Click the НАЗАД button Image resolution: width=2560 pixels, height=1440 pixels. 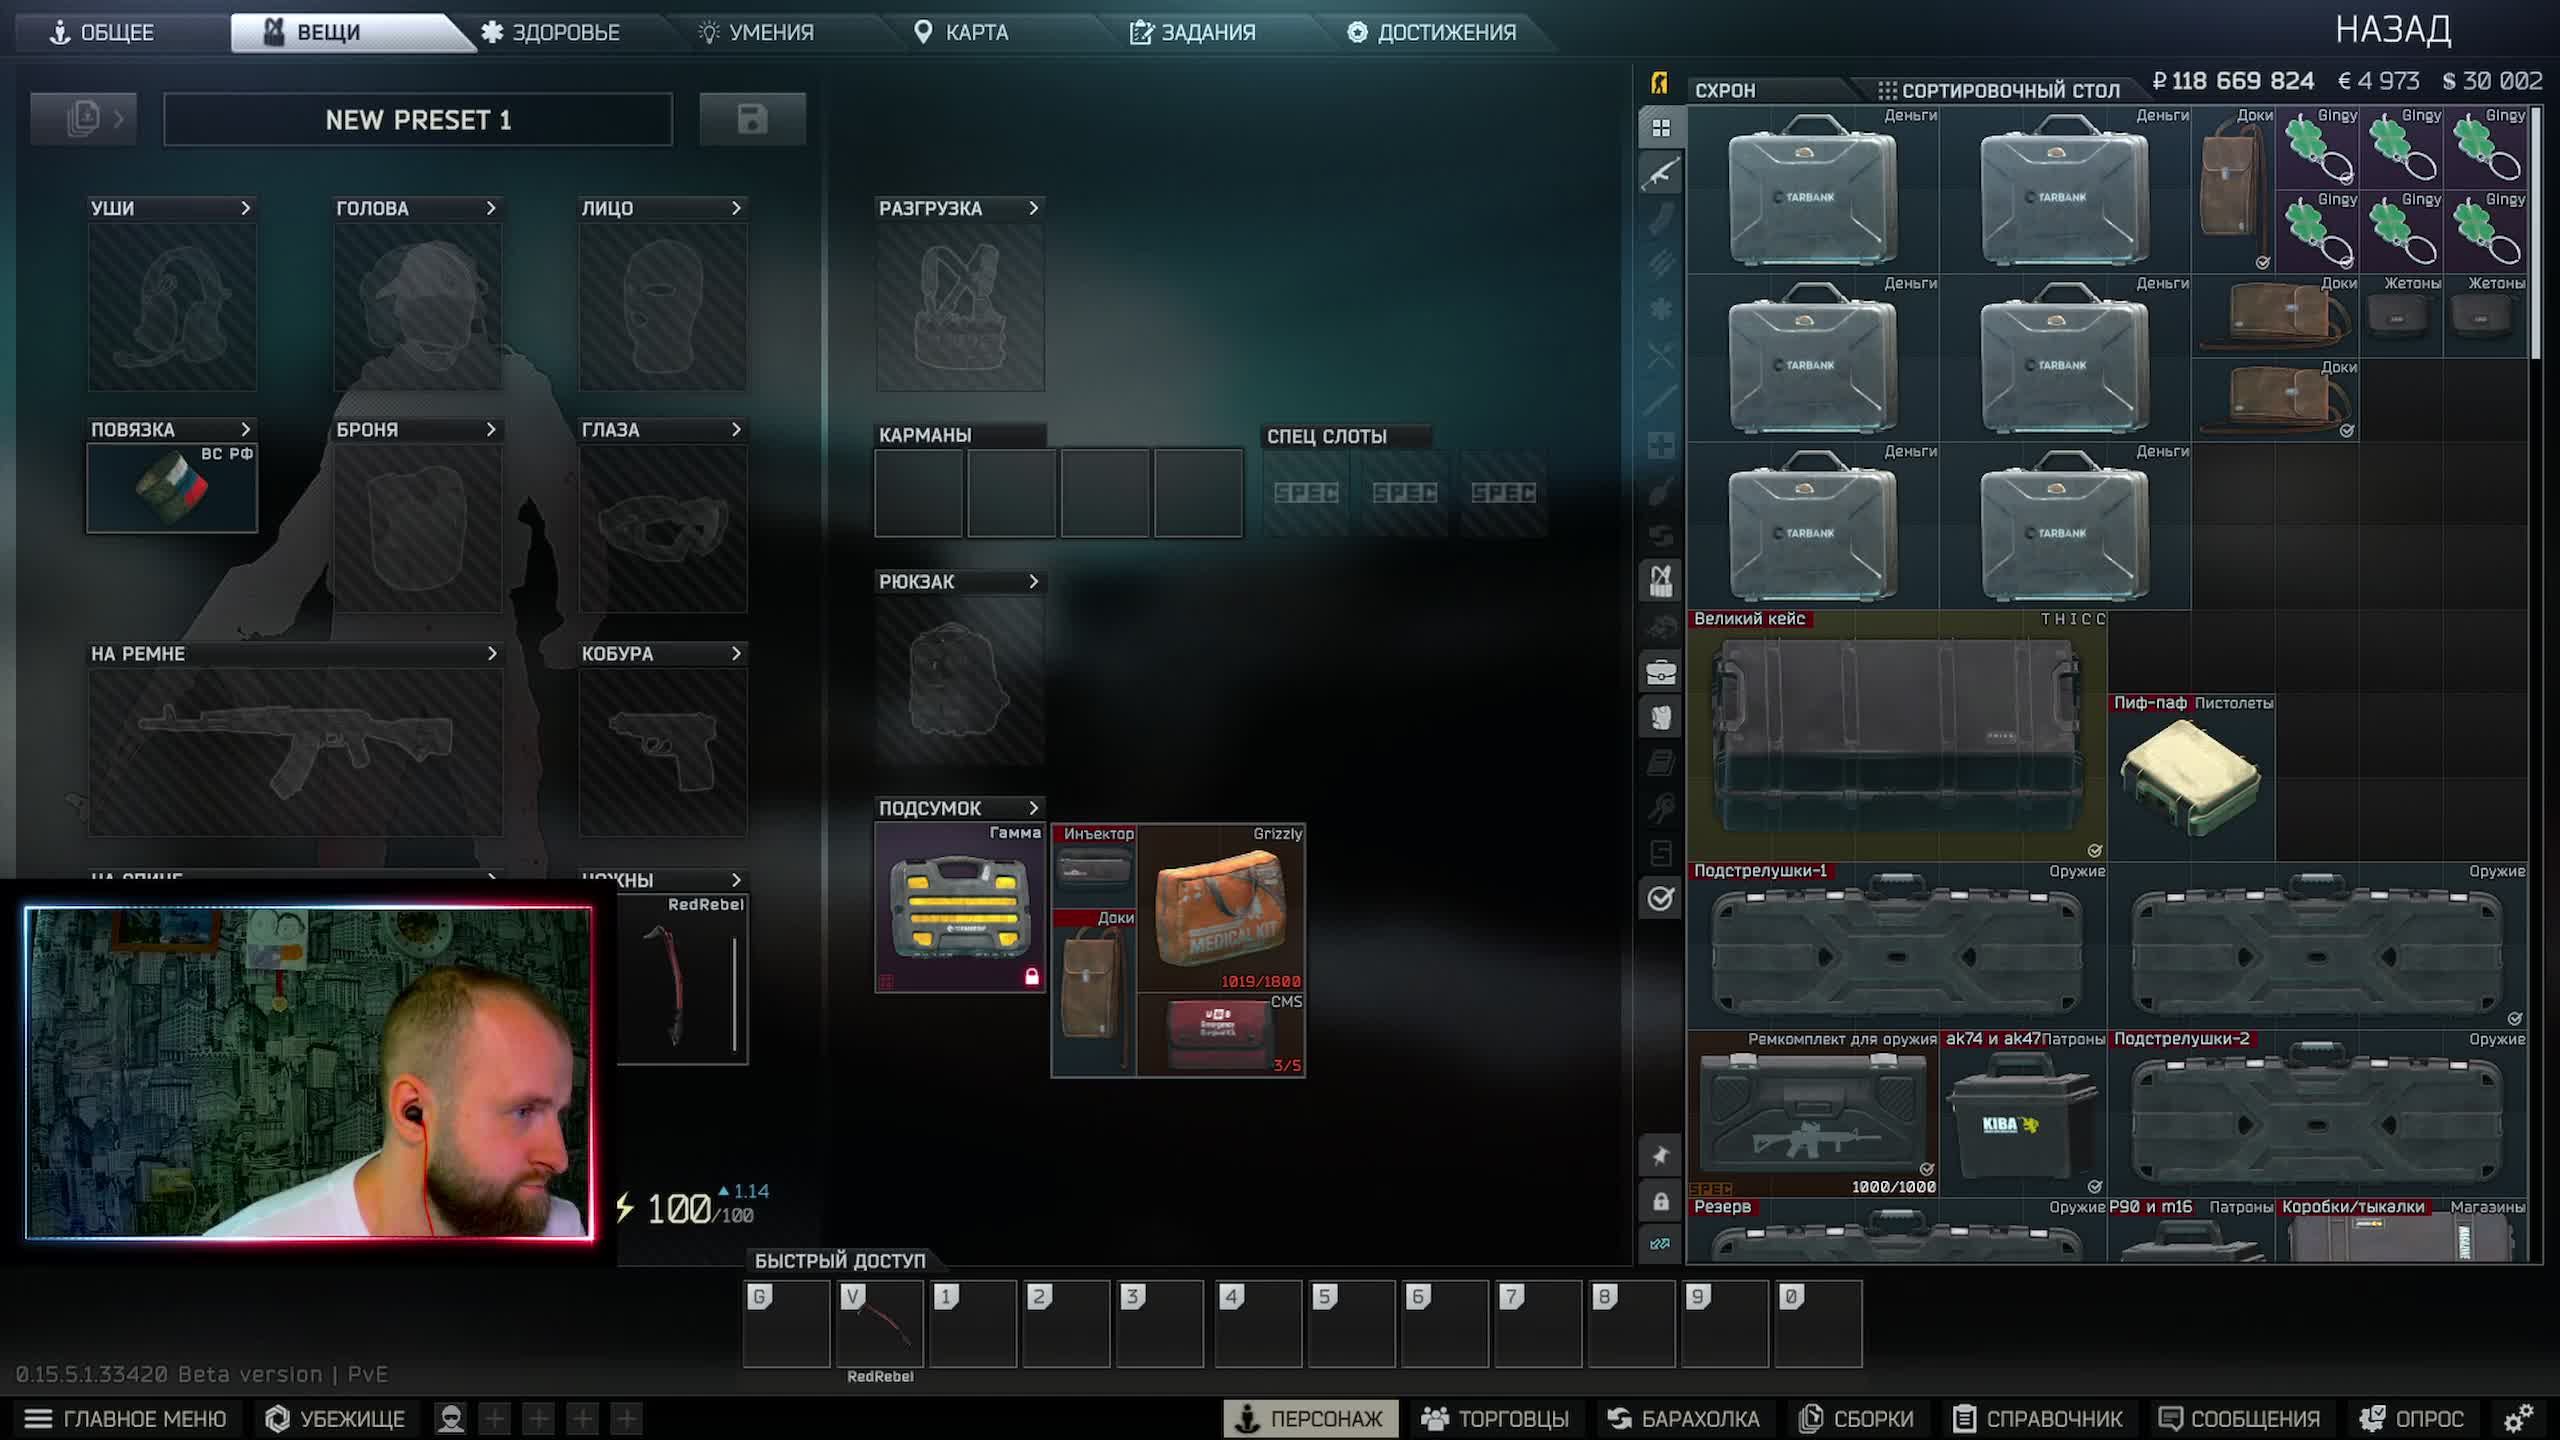tap(2392, 30)
